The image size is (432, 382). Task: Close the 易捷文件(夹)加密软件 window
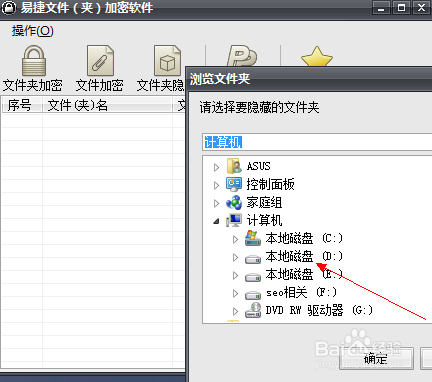pos(421,7)
